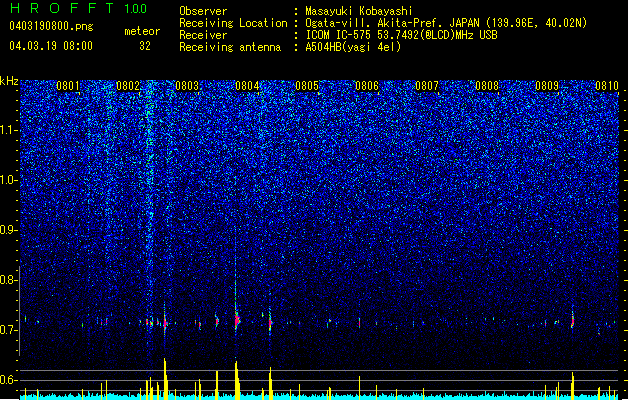Click the Ogata-vill. Akita-Pref. JAPAN location text
Screen dimensions: 629x400
coord(446,23)
